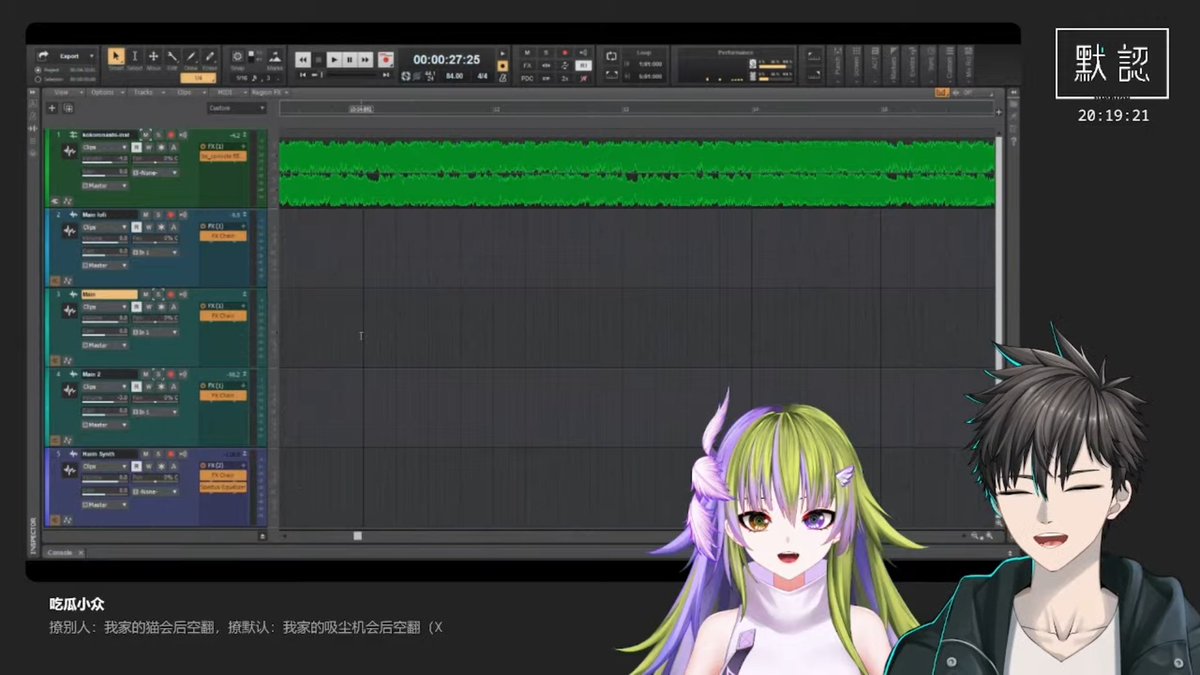Image resolution: width=1200 pixels, height=675 pixels.
Task: Click the Marks mountain icon
Action: click(x=274, y=57)
